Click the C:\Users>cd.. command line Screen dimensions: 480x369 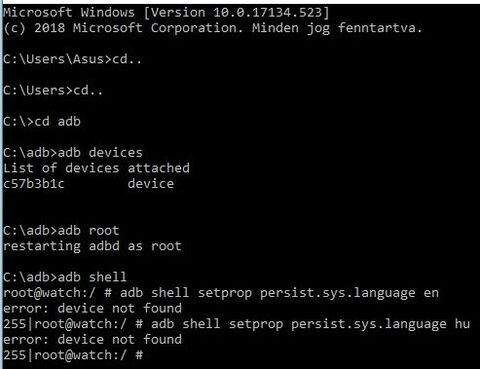click(x=53, y=90)
